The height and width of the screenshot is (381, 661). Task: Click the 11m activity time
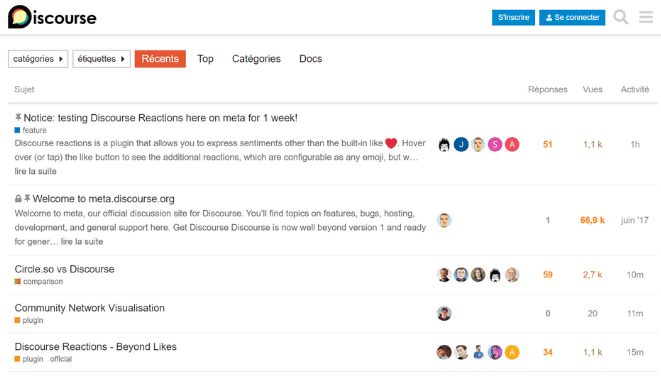tap(635, 314)
